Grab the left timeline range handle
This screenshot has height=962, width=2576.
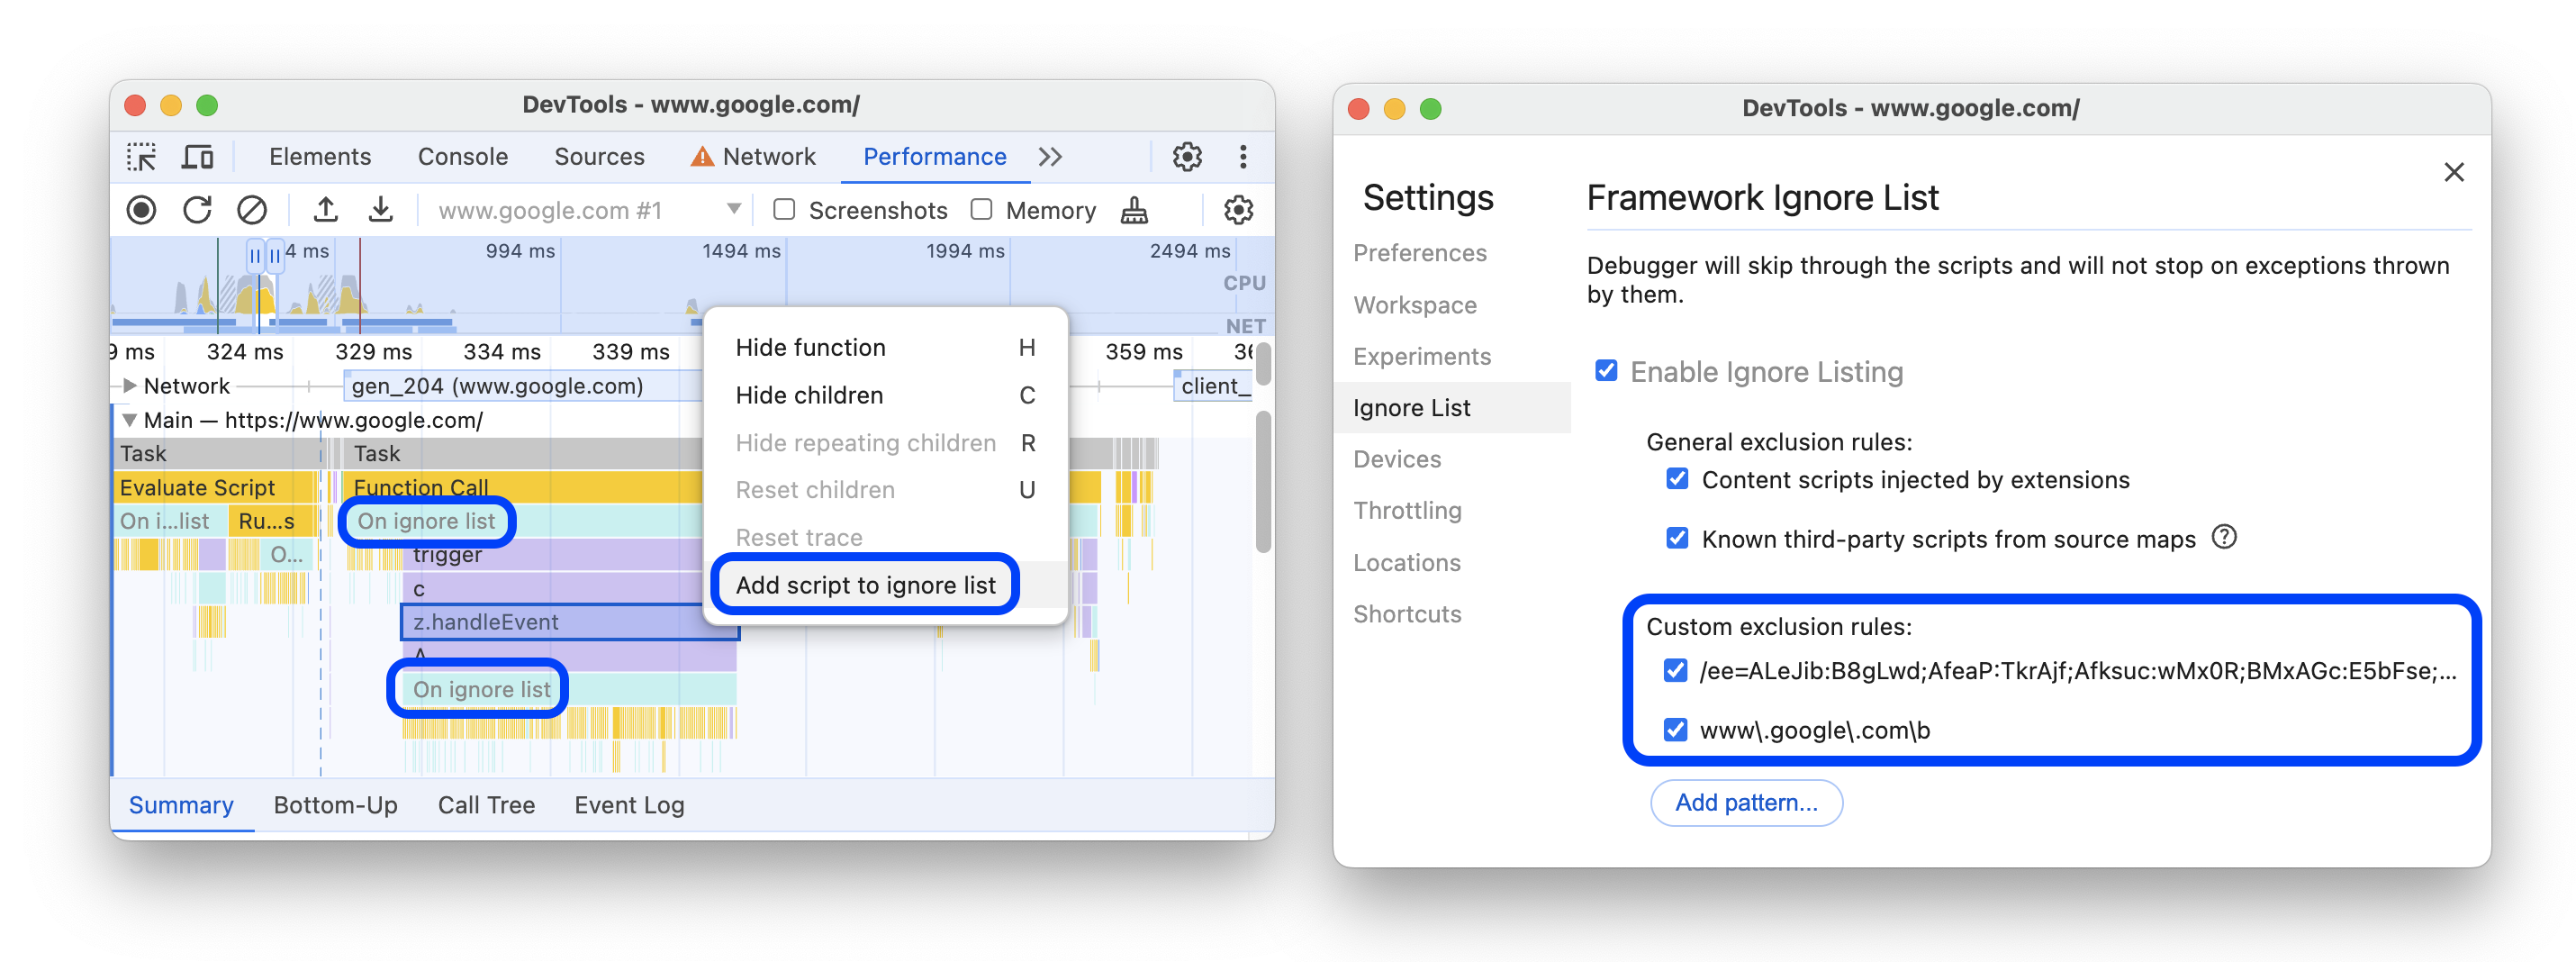click(x=256, y=255)
